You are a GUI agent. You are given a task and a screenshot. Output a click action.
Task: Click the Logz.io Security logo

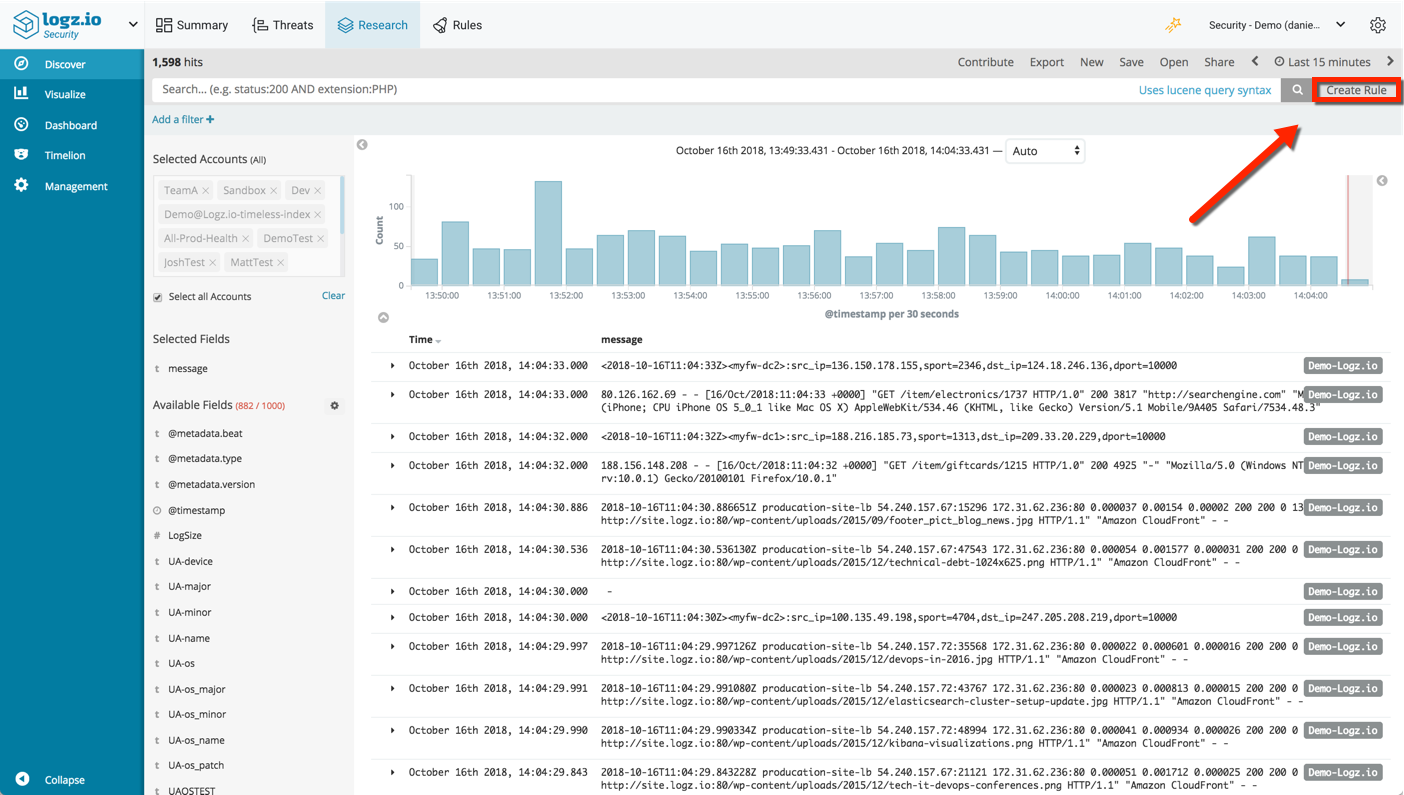click(58, 24)
